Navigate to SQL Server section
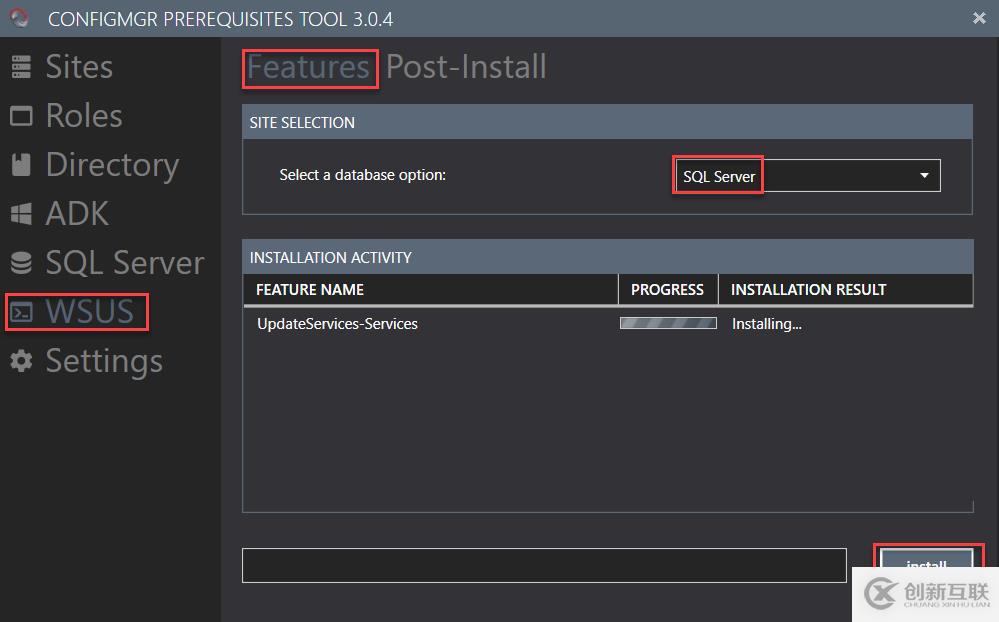 [125, 263]
